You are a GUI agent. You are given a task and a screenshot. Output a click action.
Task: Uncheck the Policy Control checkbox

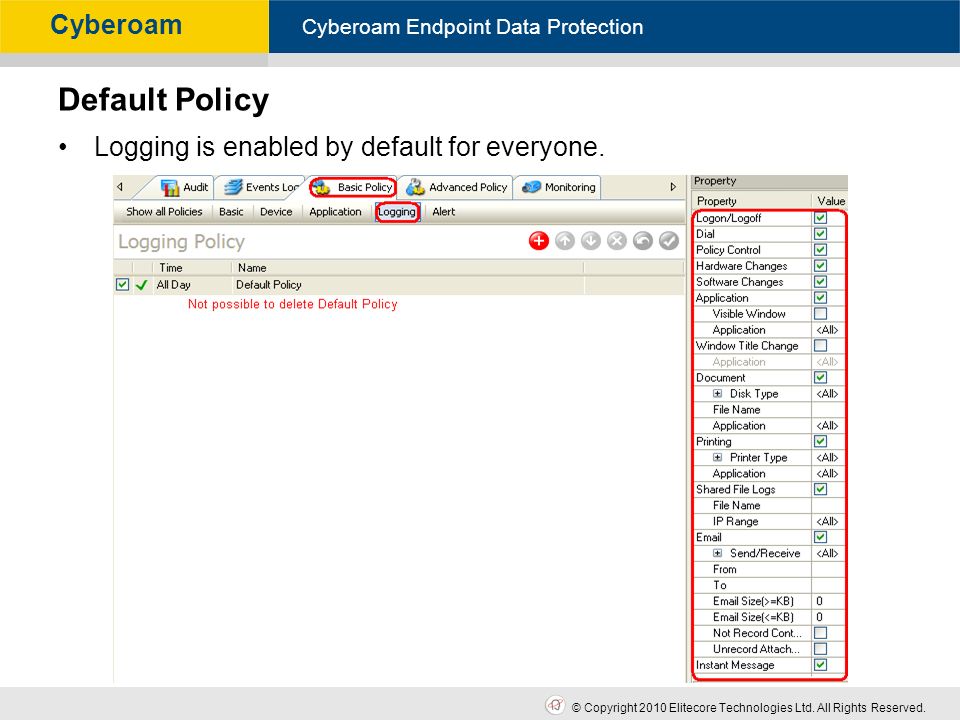820,250
